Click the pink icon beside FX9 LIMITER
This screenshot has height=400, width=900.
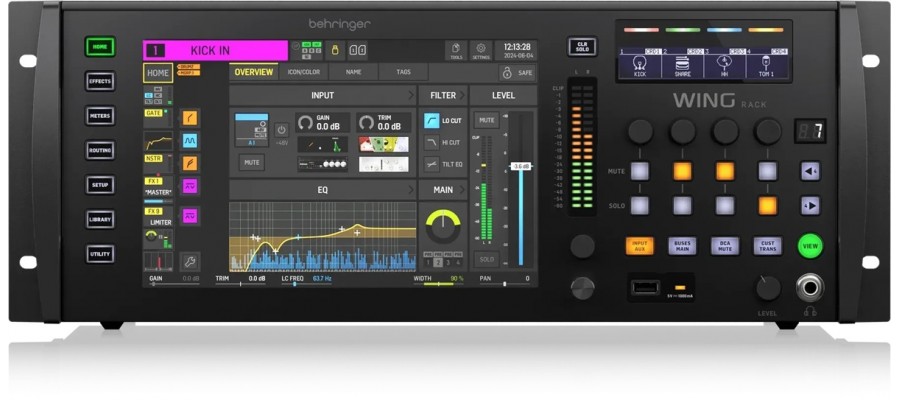click(190, 216)
